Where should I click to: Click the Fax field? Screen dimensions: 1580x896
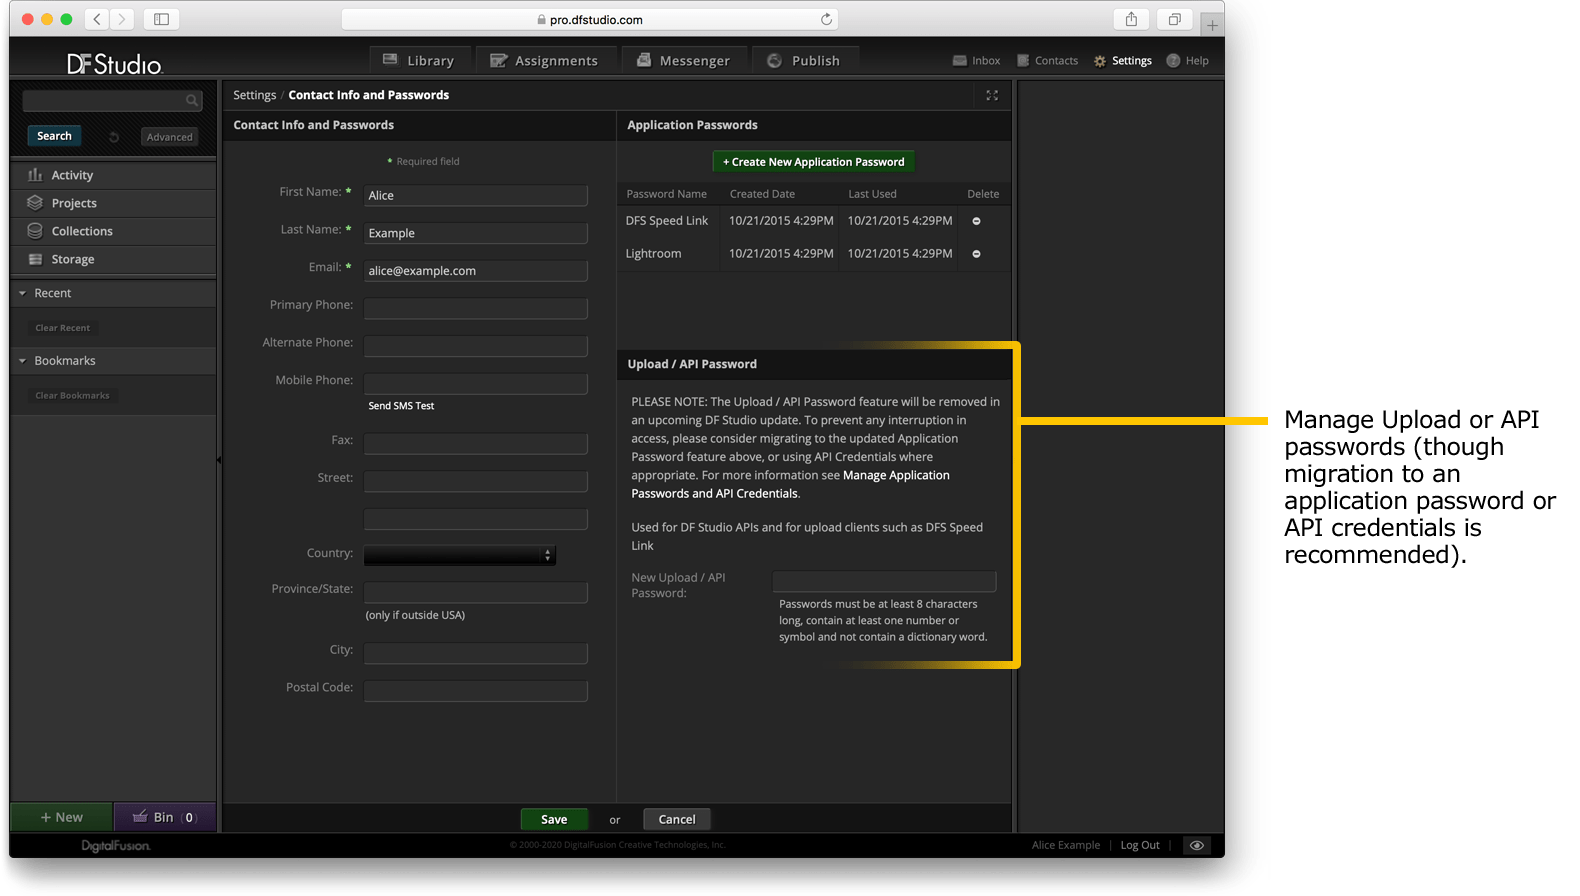475,444
